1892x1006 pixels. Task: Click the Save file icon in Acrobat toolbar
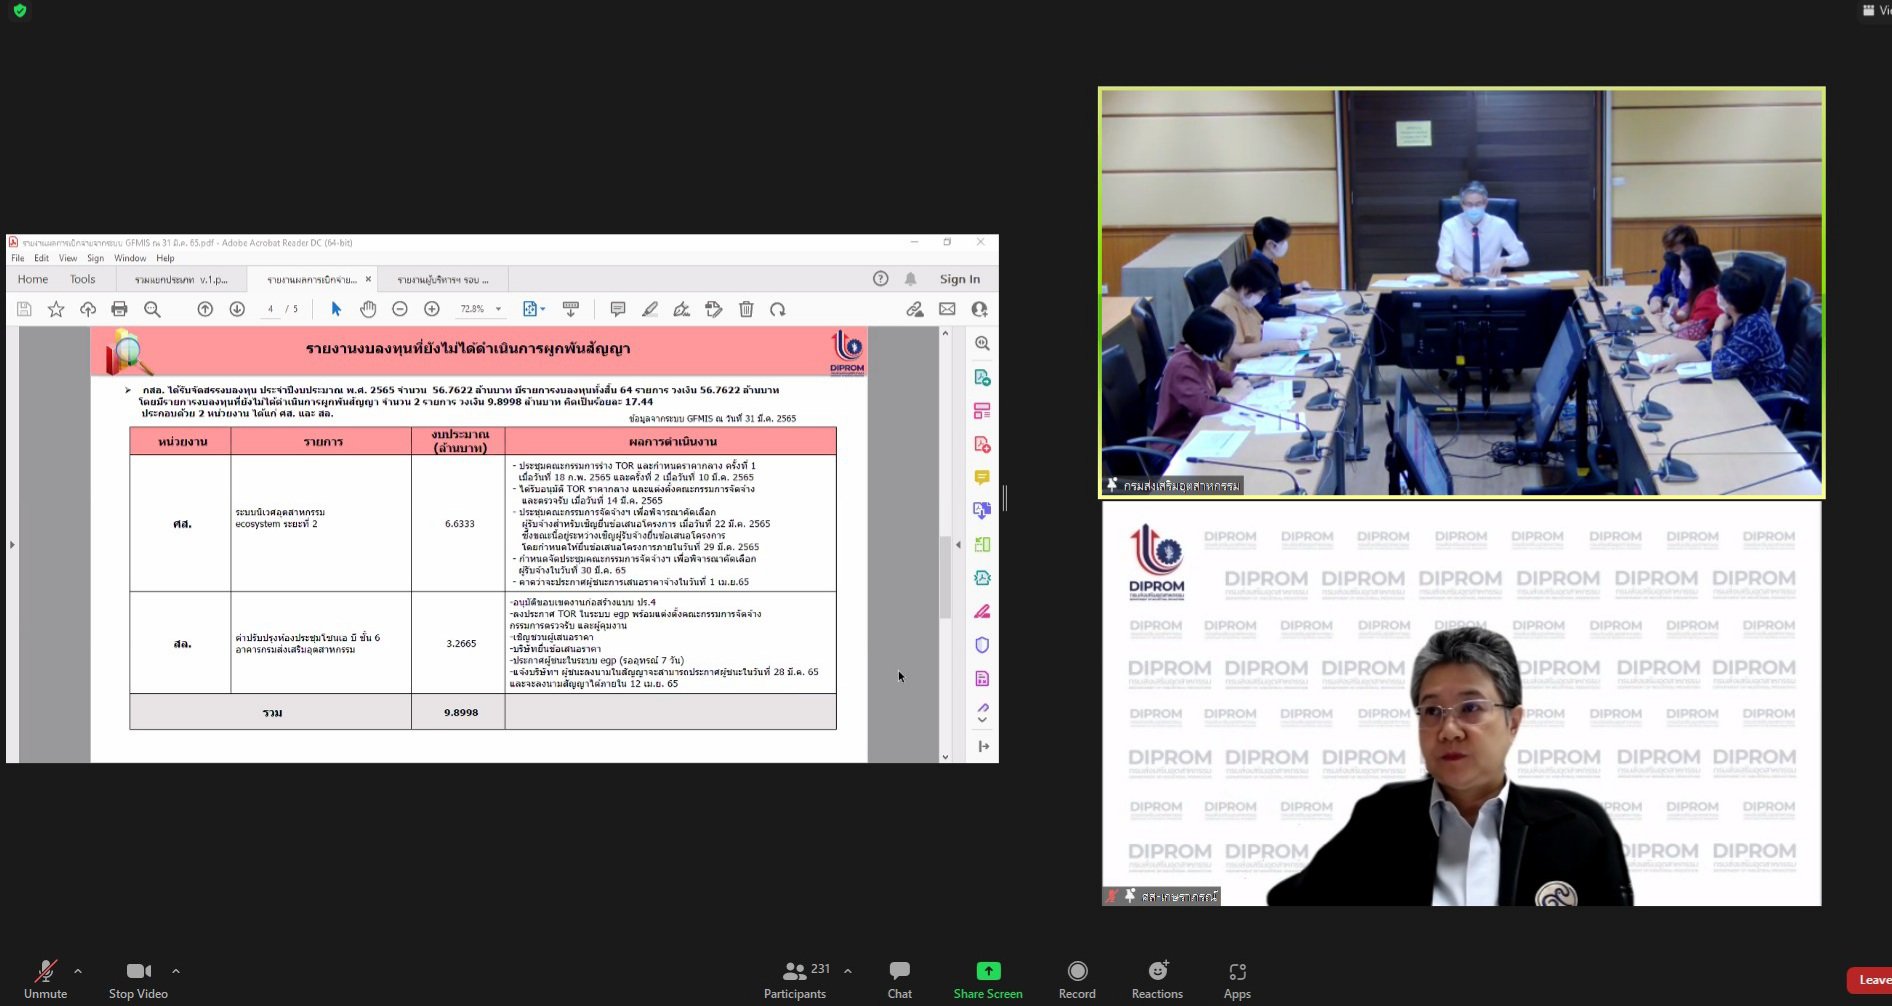click(24, 310)
